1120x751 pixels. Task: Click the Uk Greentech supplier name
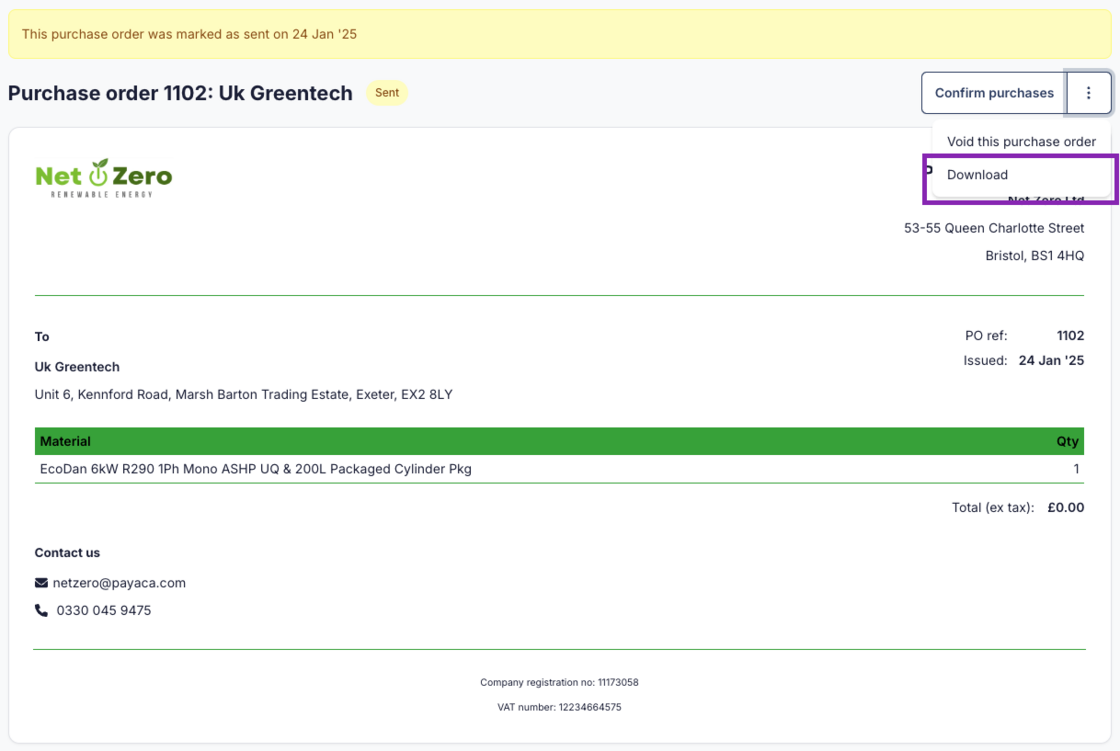point(77,367)
